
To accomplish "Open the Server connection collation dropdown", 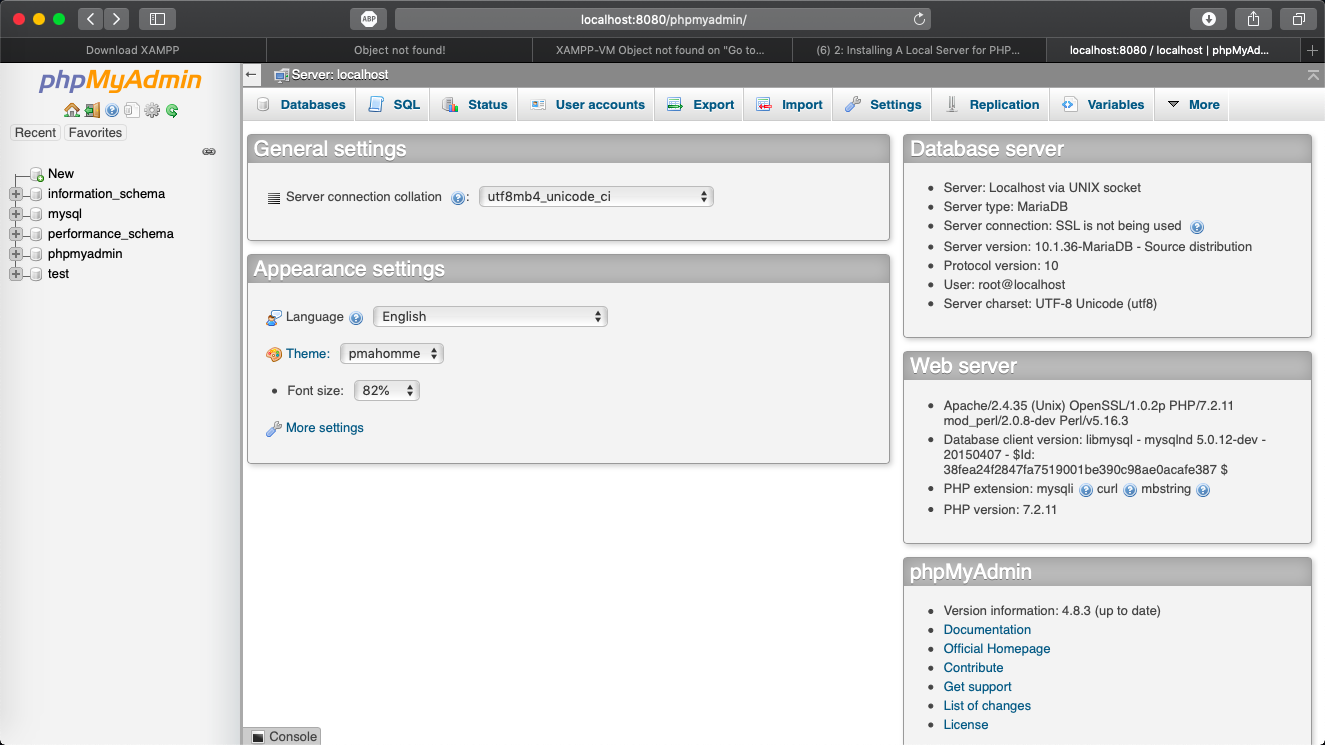I will [x=596, y=197].
